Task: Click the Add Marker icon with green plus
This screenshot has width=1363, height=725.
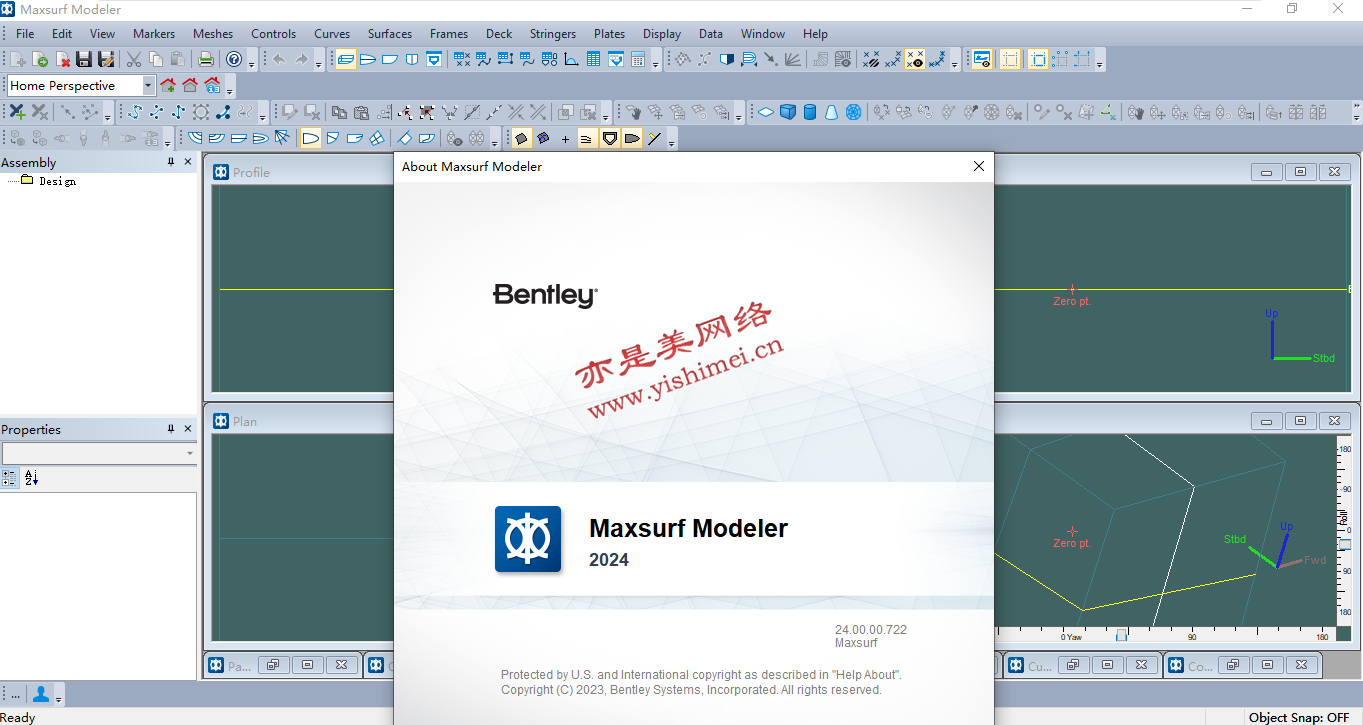Action: 17,111
